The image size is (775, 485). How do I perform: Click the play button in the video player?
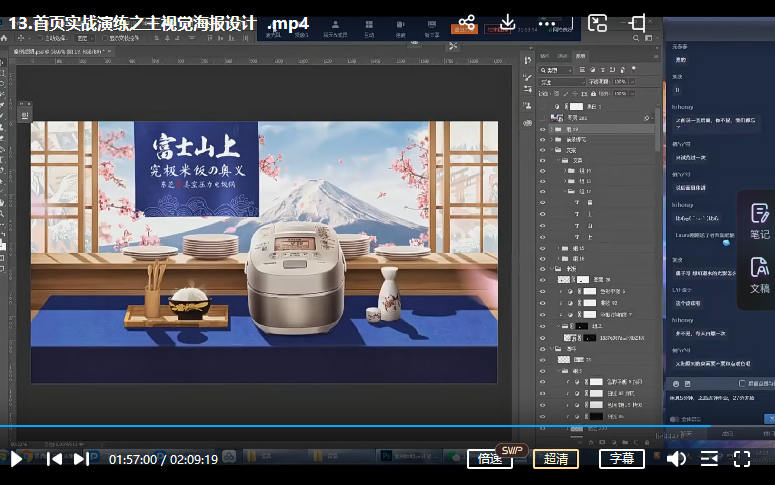(16, 459)
